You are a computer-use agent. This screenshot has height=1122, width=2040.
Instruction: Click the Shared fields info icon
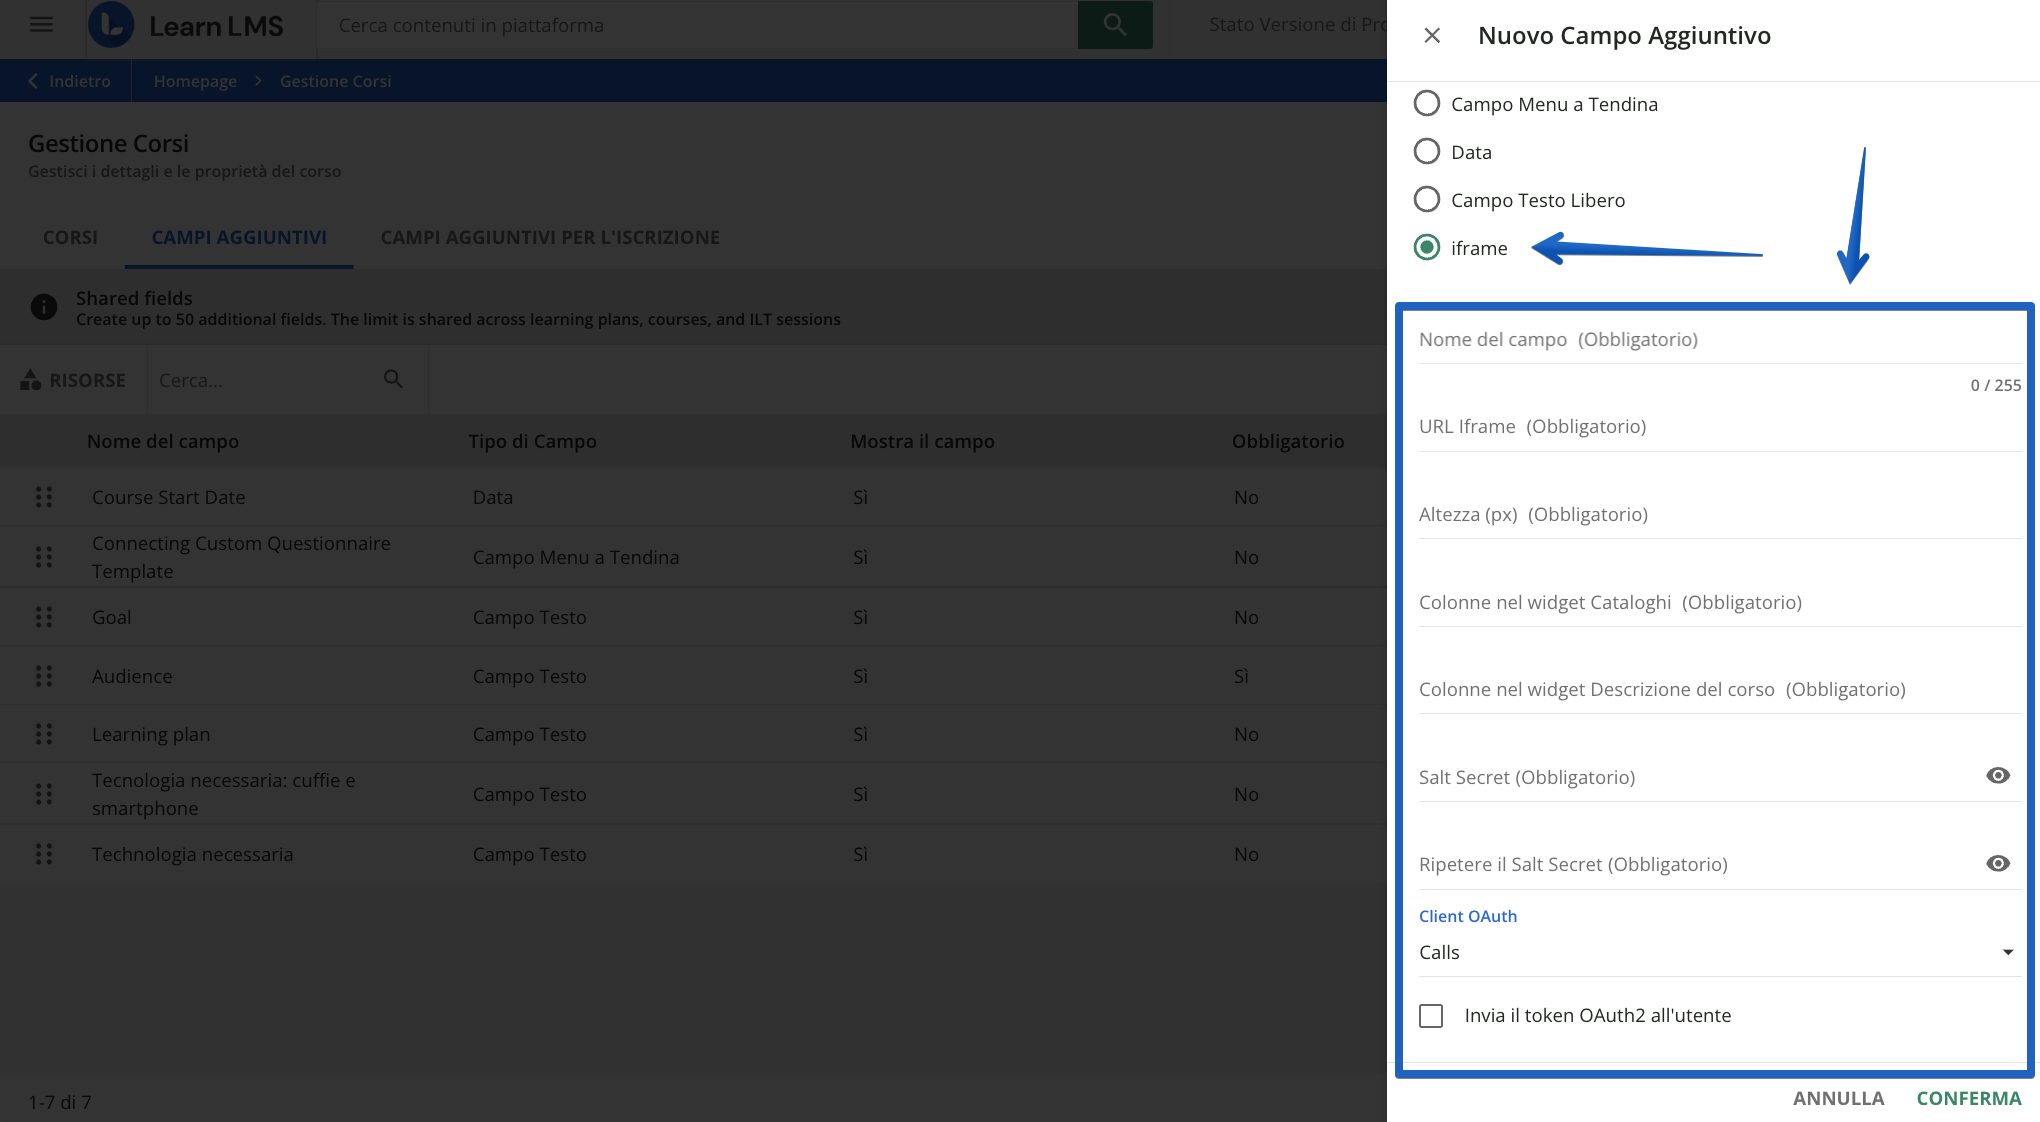point(44,307)
